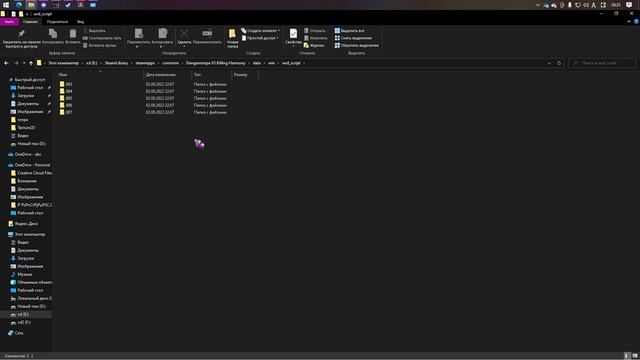Refresh the current folder view

click(x=559, y=63)
